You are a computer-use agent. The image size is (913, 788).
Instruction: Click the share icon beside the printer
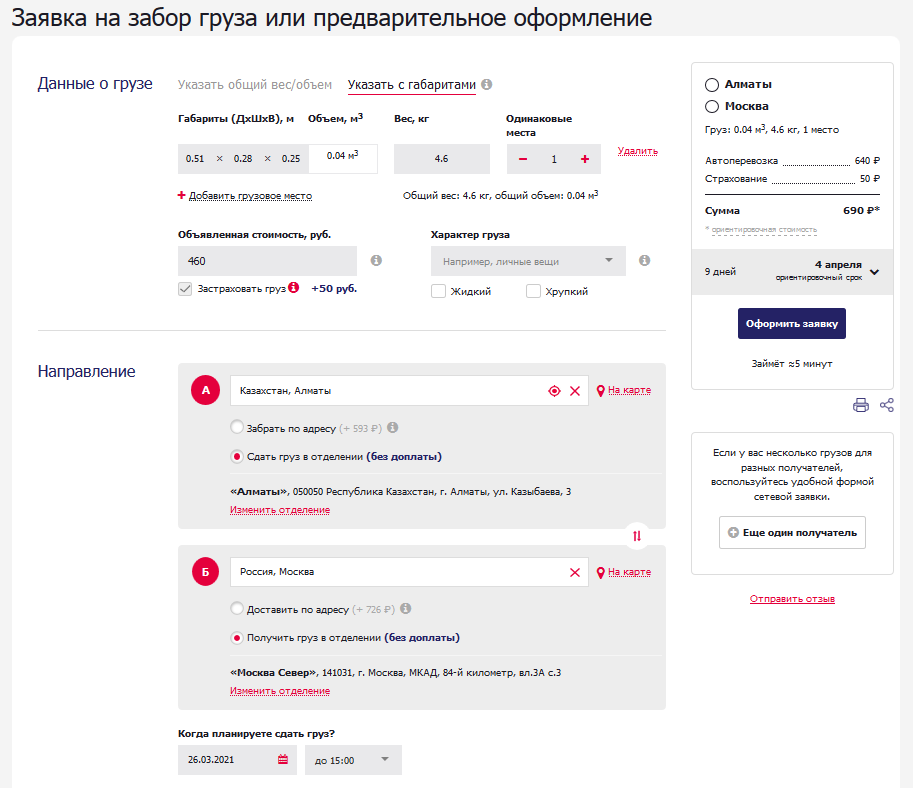click(x=886, y=405)
